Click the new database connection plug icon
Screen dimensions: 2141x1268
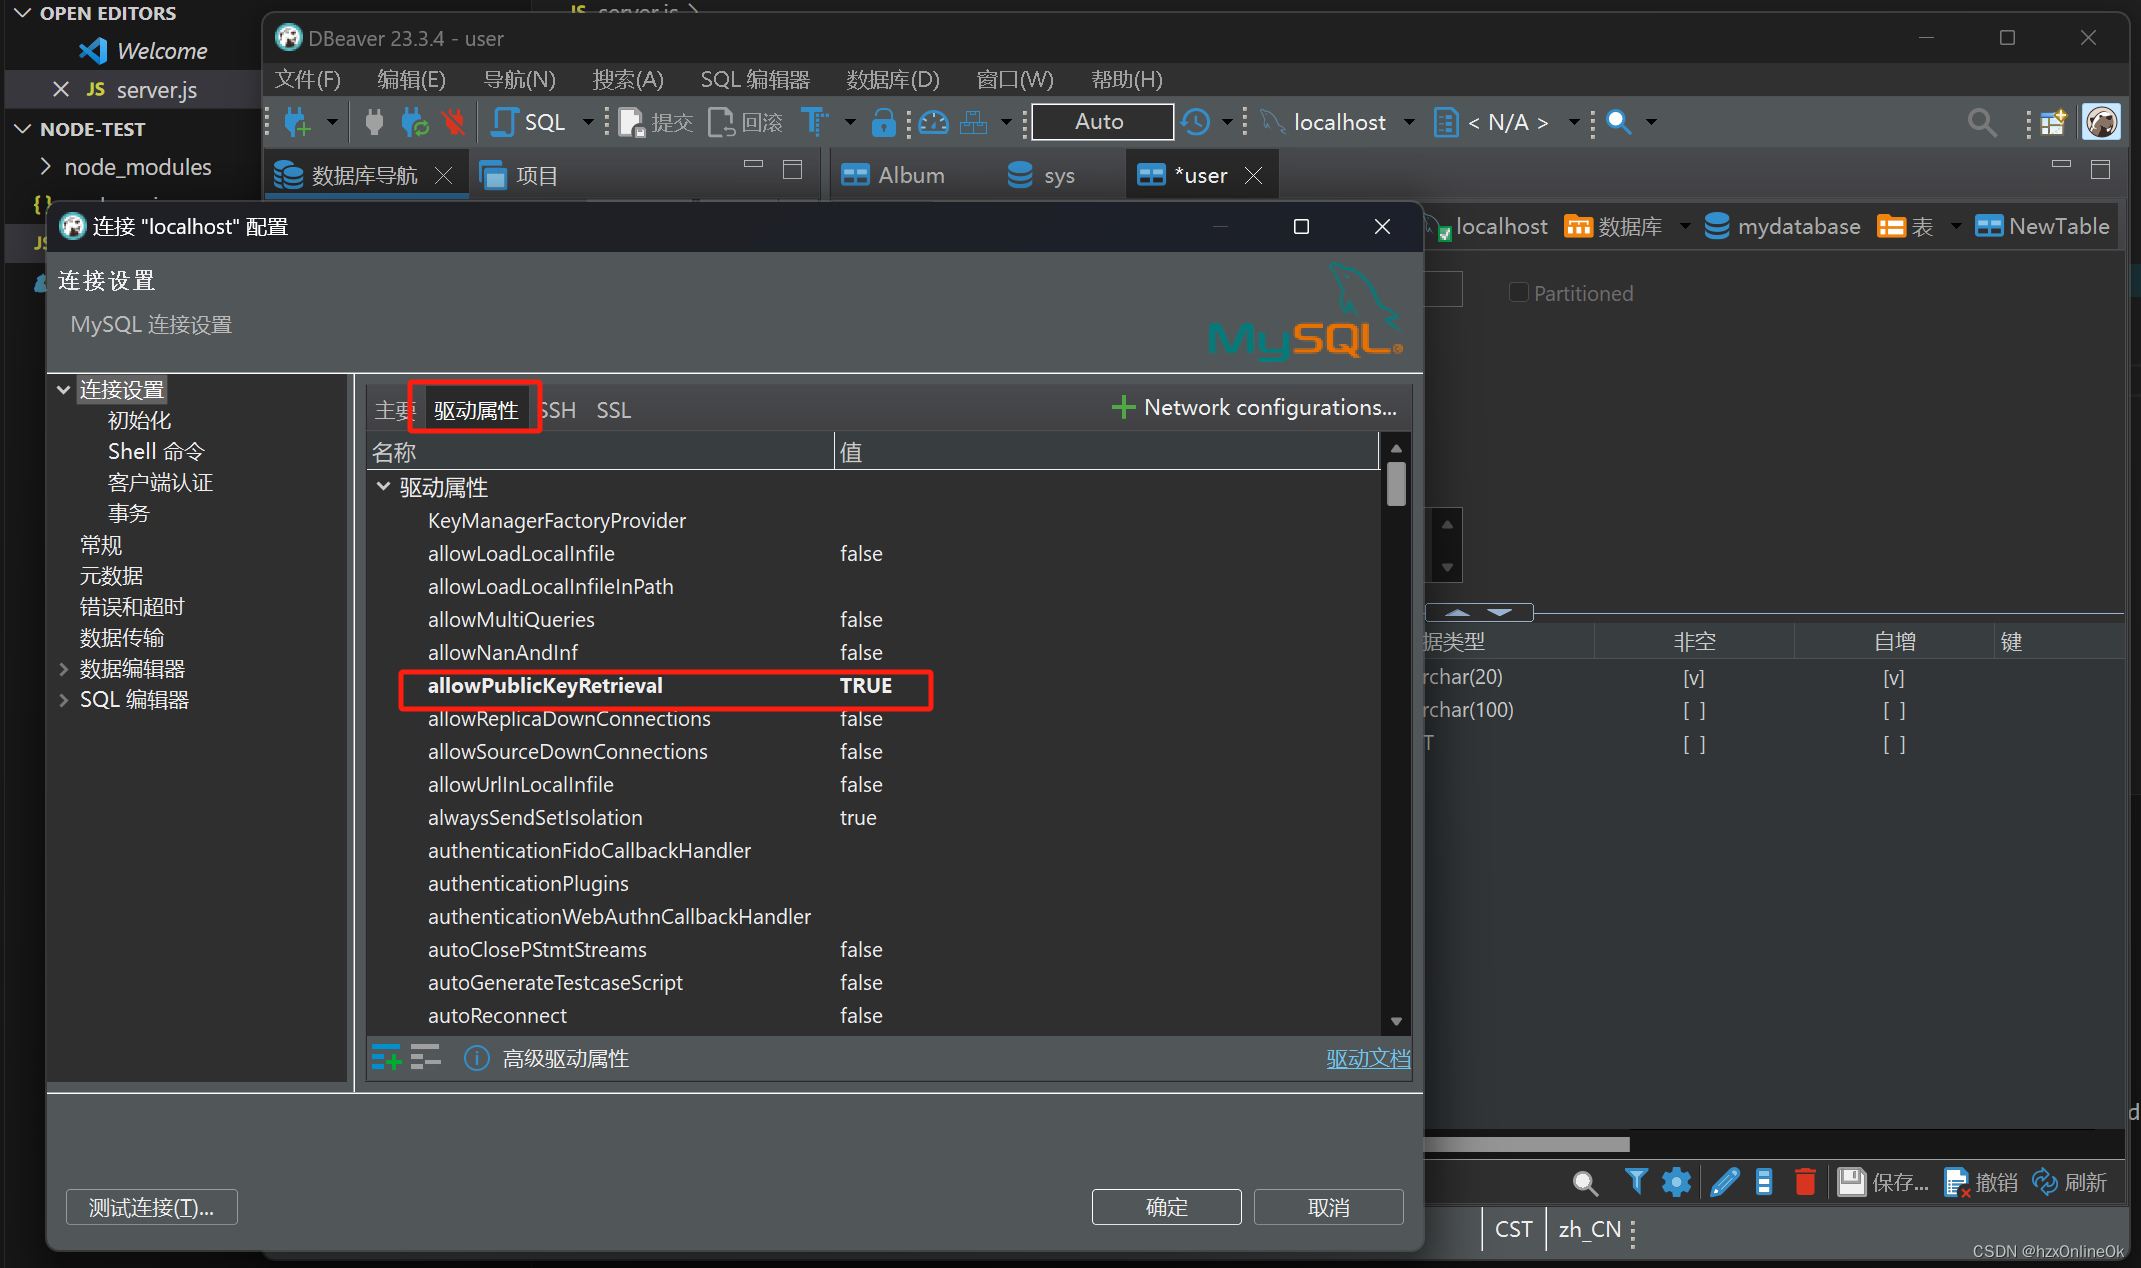[x=297, y=122]
